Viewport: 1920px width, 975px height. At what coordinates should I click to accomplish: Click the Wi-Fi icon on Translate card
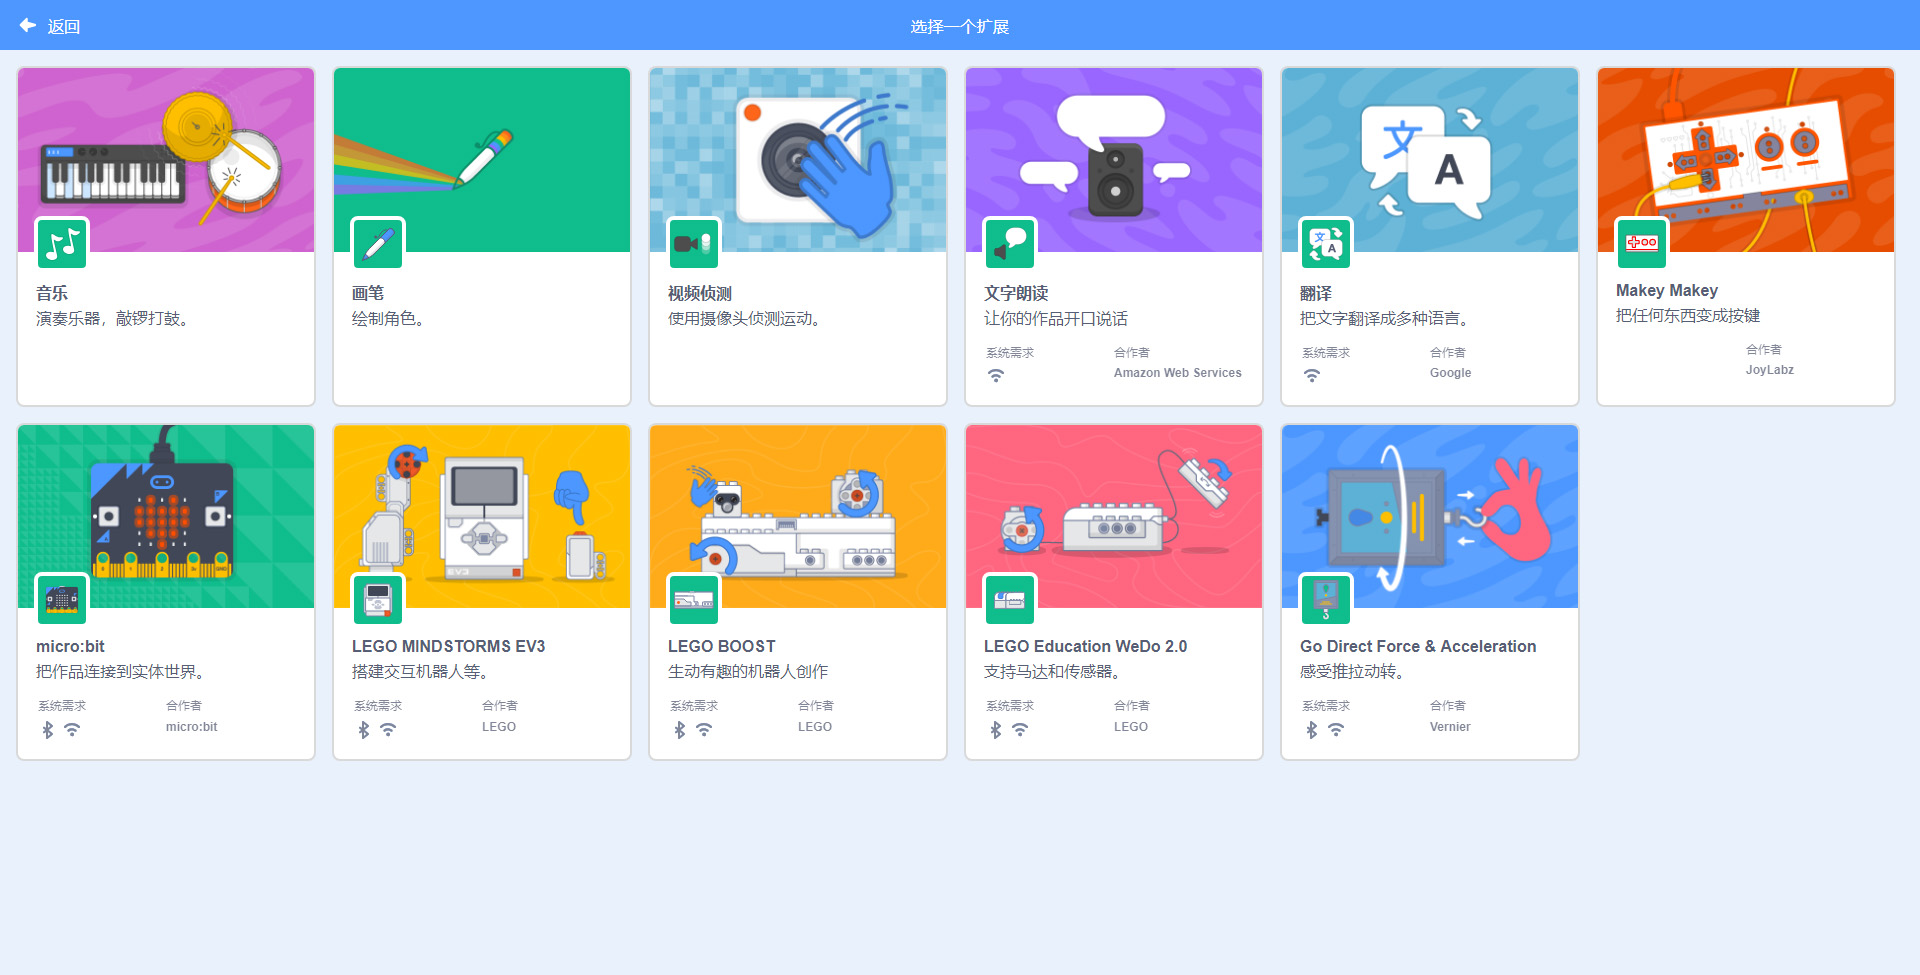[1312, 376]
